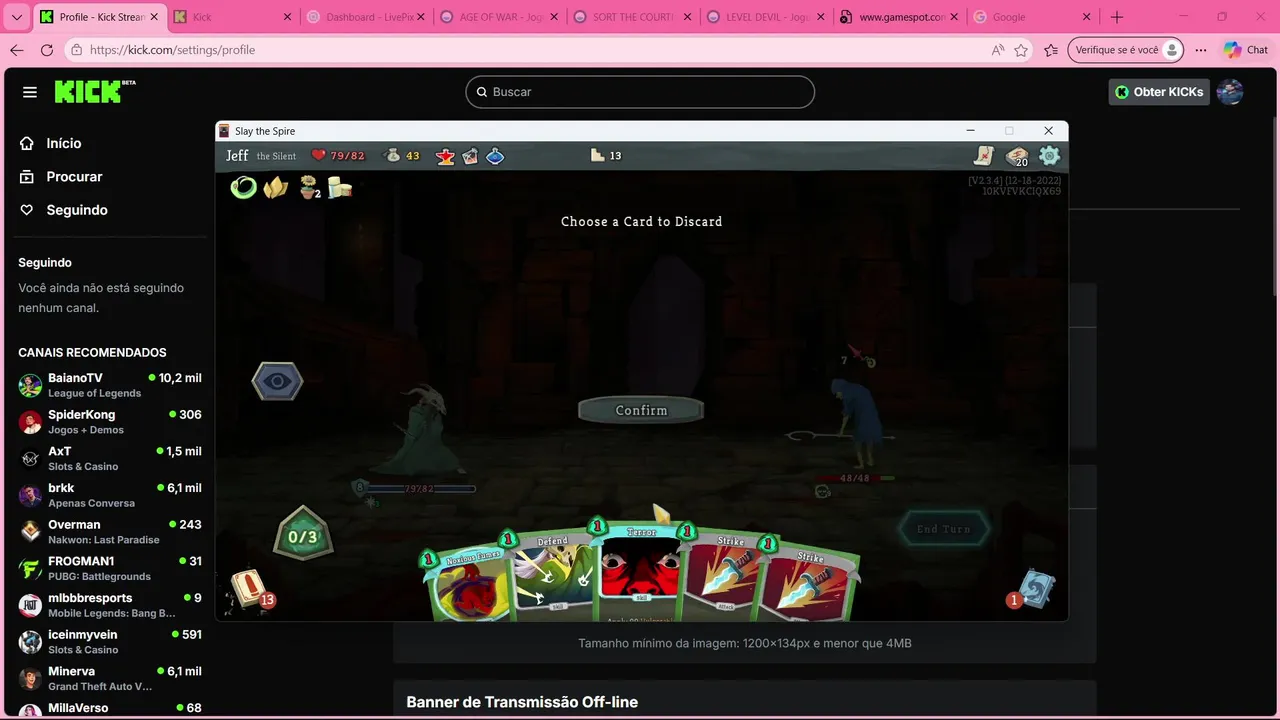Open browser Settings and more menu

tap(1201, 50)
